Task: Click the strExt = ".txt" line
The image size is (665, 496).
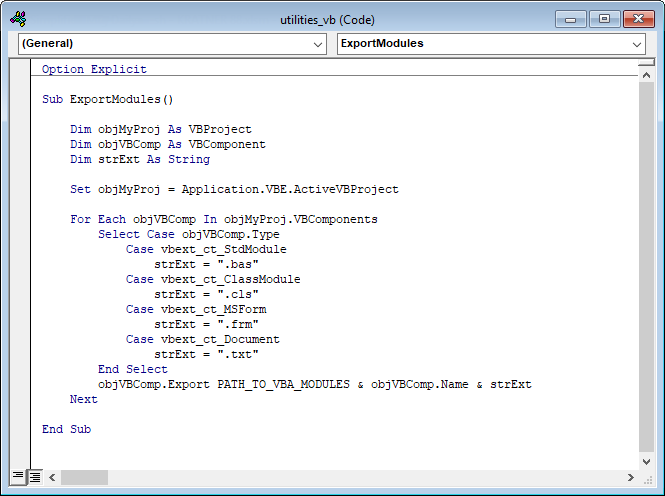Action: tap(206, 354)
